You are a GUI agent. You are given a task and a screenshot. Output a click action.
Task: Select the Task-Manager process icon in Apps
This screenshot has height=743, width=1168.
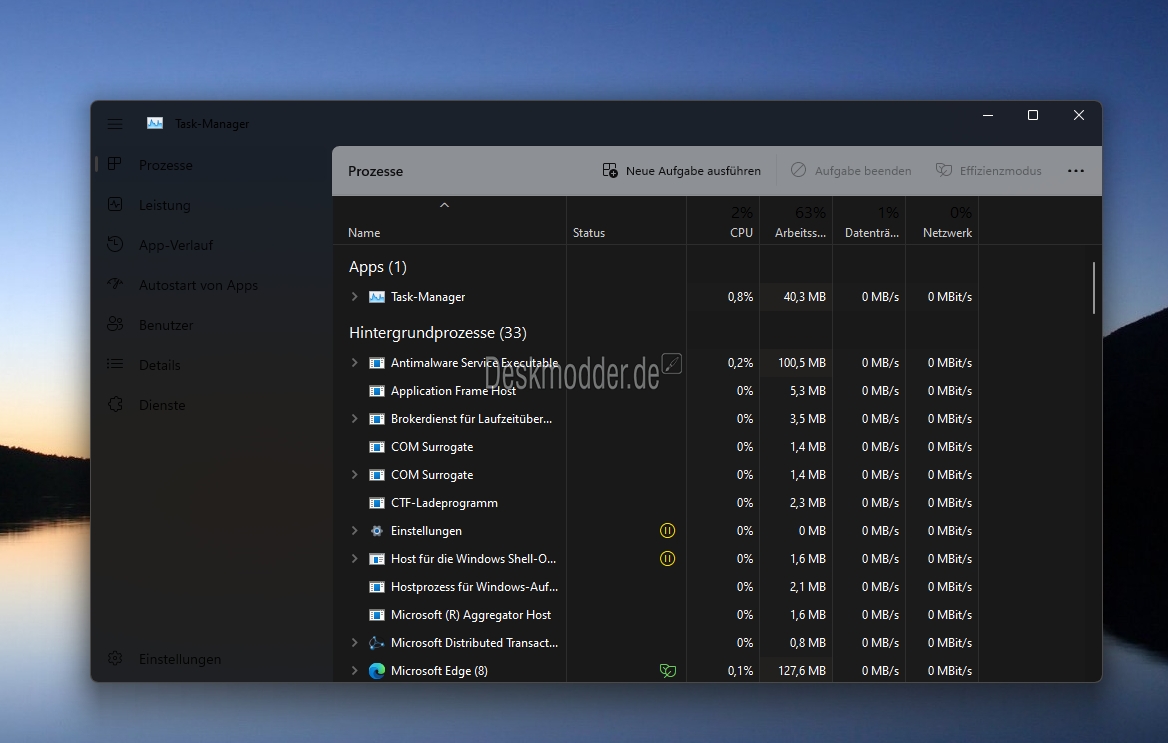point(377,297)
